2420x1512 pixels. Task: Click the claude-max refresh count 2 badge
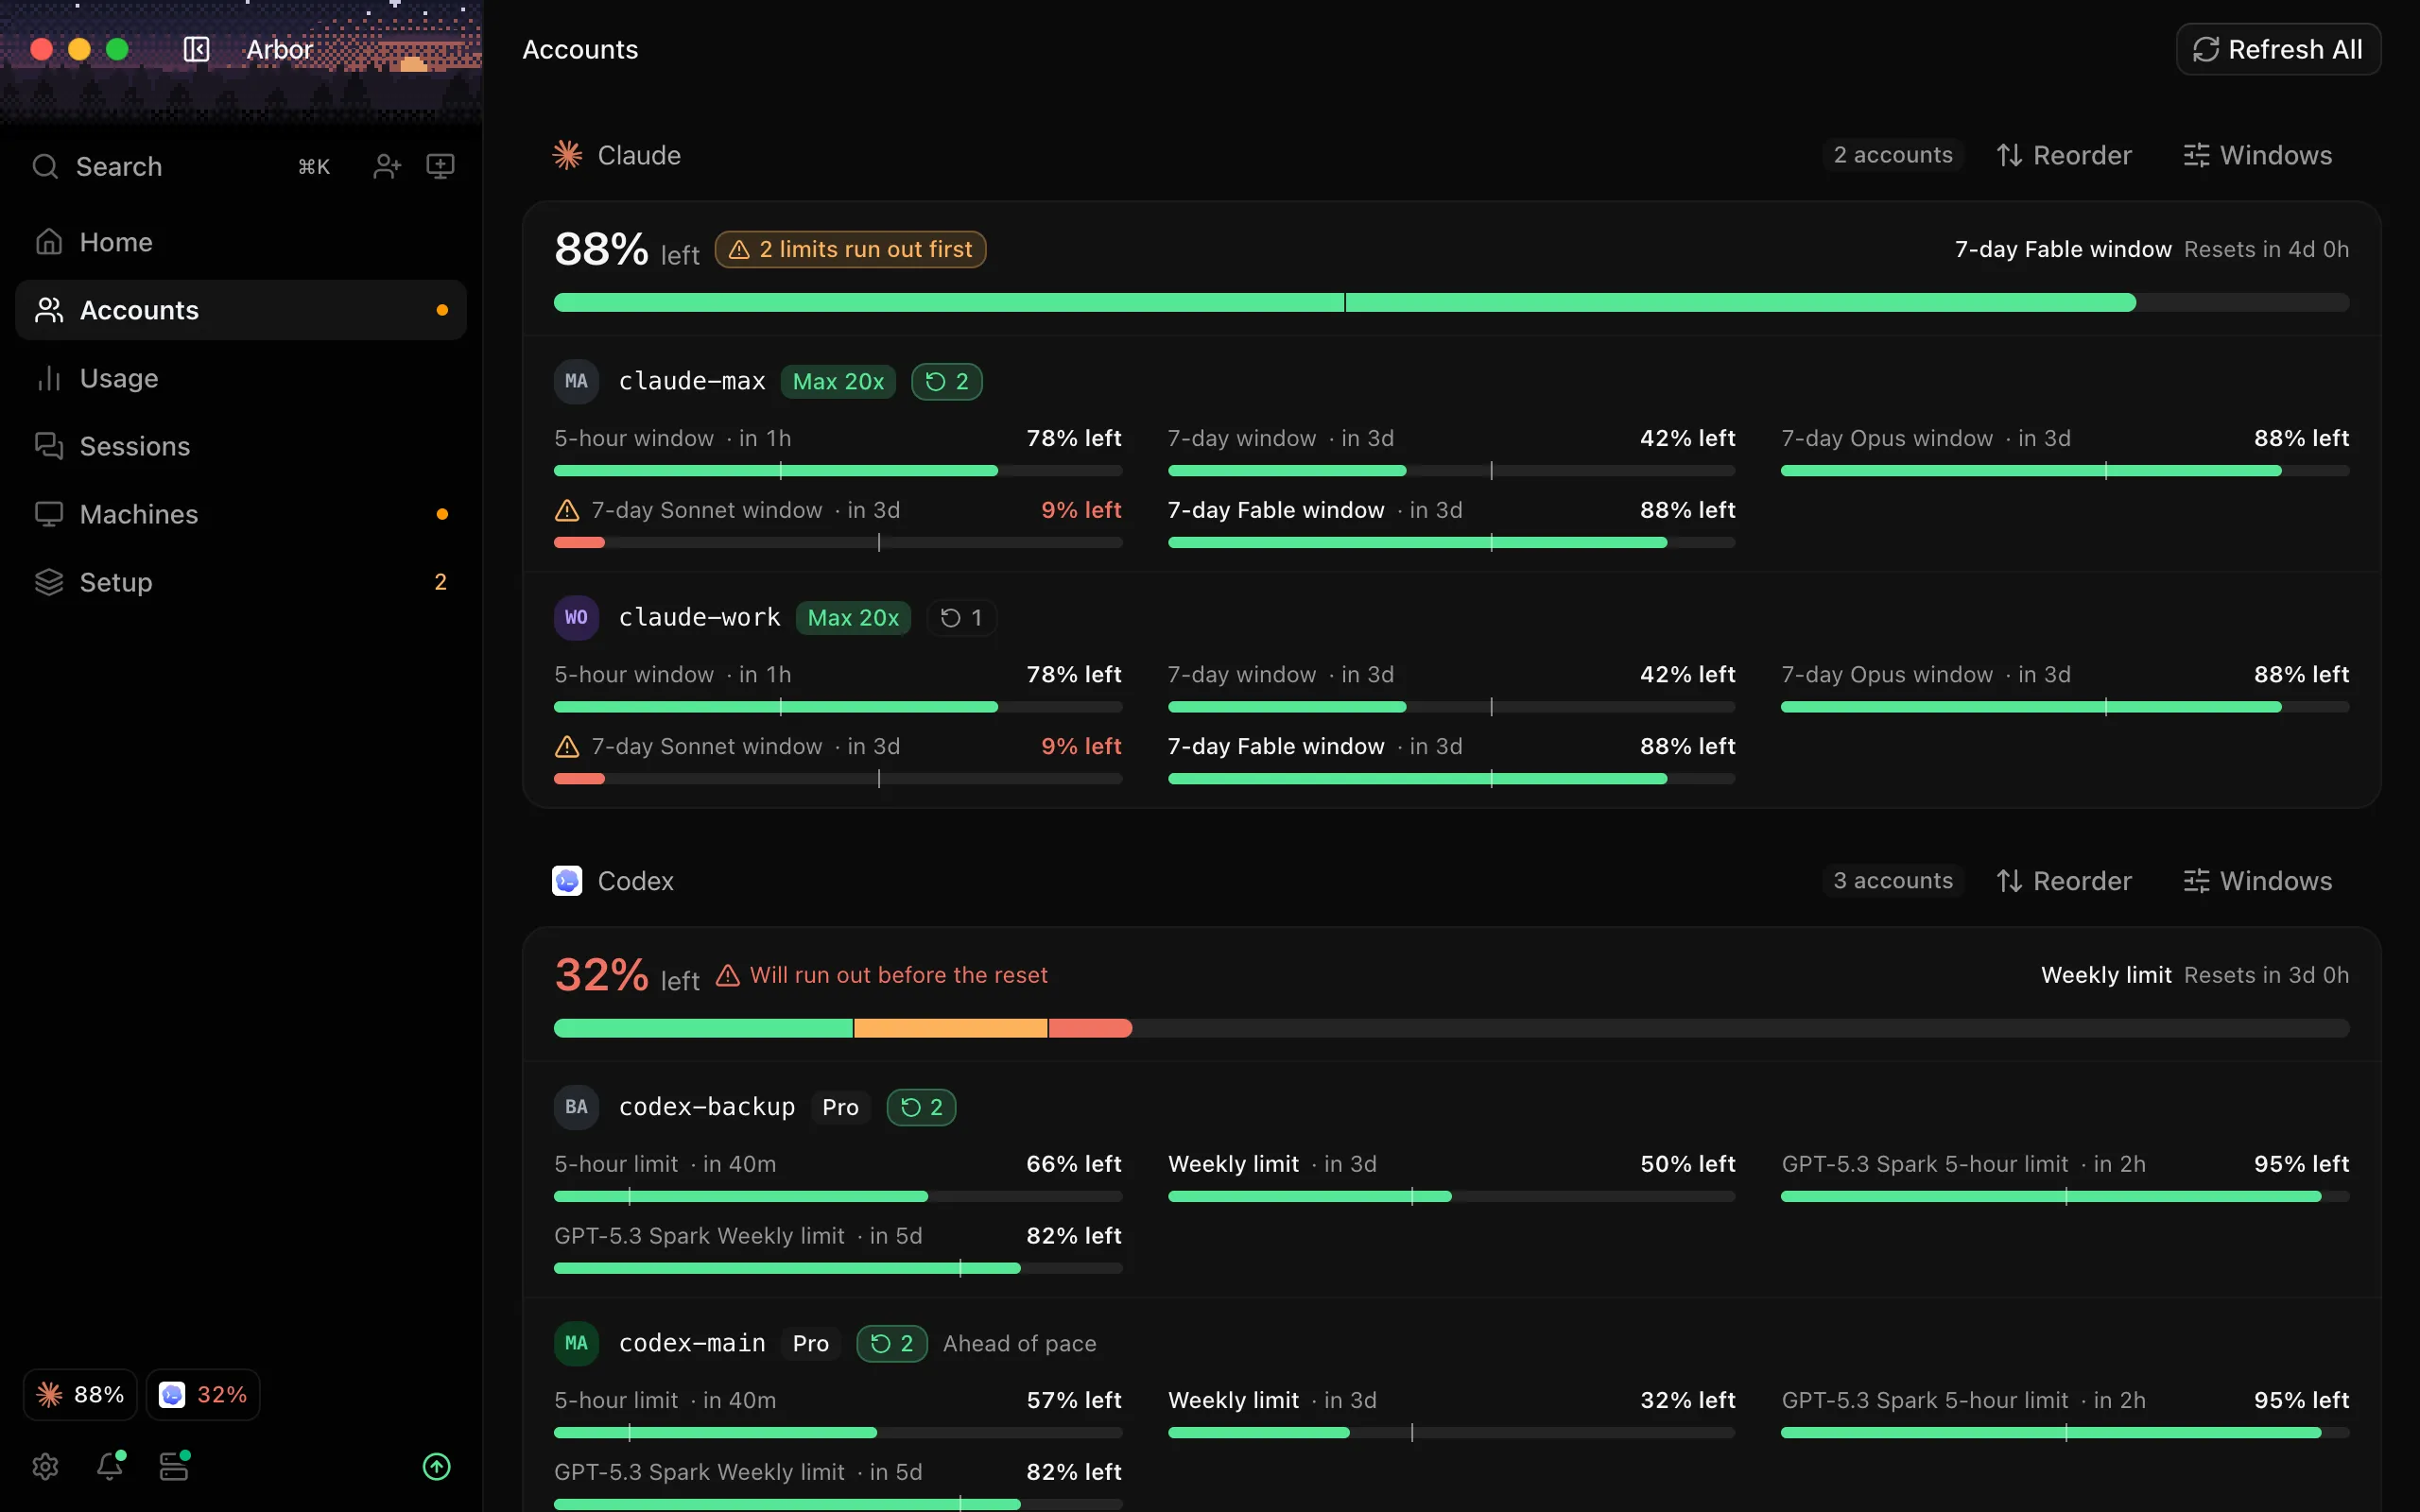tap(946, 381)
